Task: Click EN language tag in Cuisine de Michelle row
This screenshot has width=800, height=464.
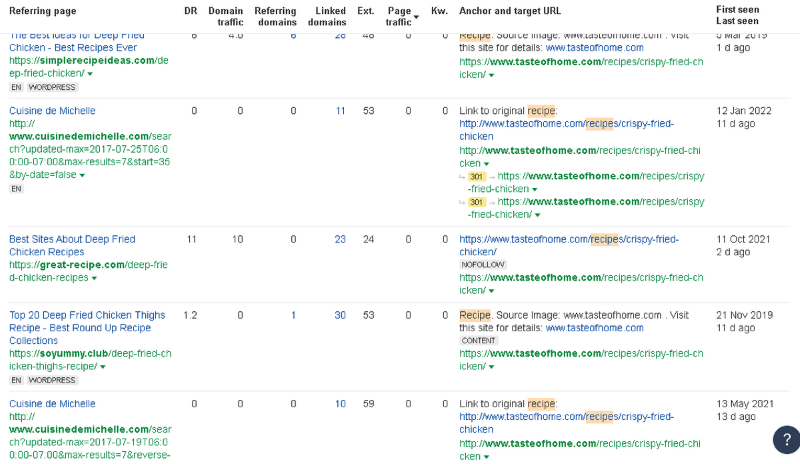Action: click(x=16, y=189)
